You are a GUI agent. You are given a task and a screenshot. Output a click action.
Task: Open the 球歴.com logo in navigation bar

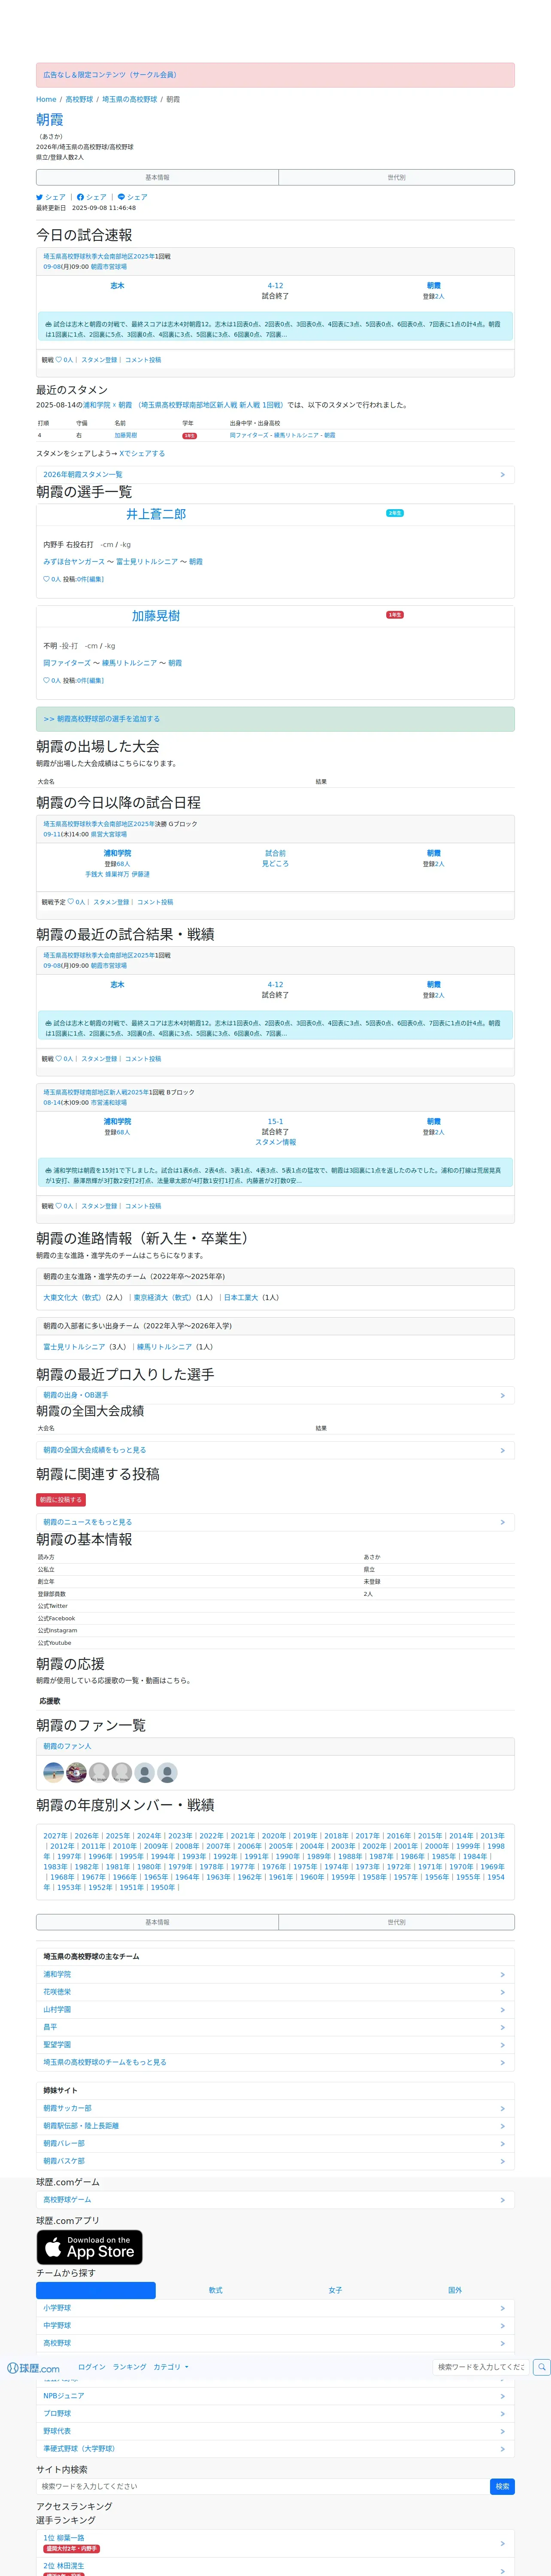click(33, 2368)
